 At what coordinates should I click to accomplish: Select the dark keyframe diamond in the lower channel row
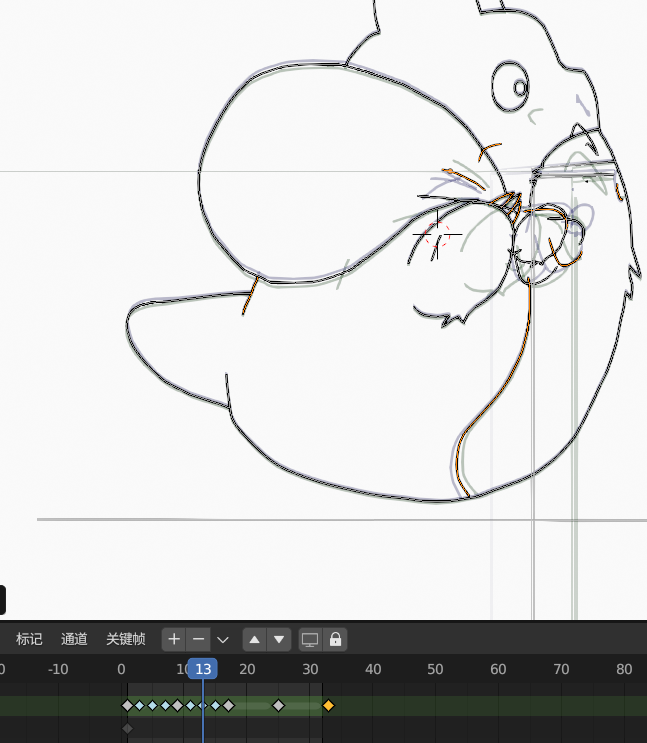[x=128, y=728]
